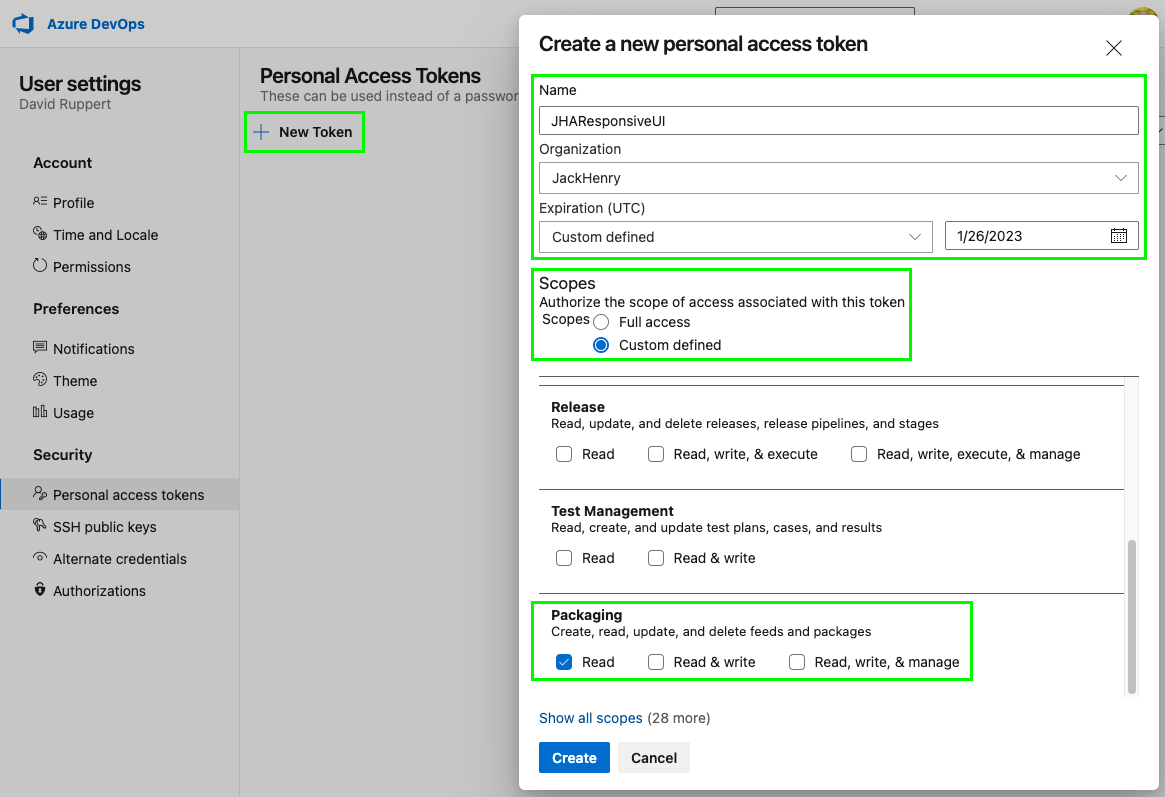This screenshot has width=1165, height=797.
Task: Go to Alternate credentials settings
Action: click(119, 559)
